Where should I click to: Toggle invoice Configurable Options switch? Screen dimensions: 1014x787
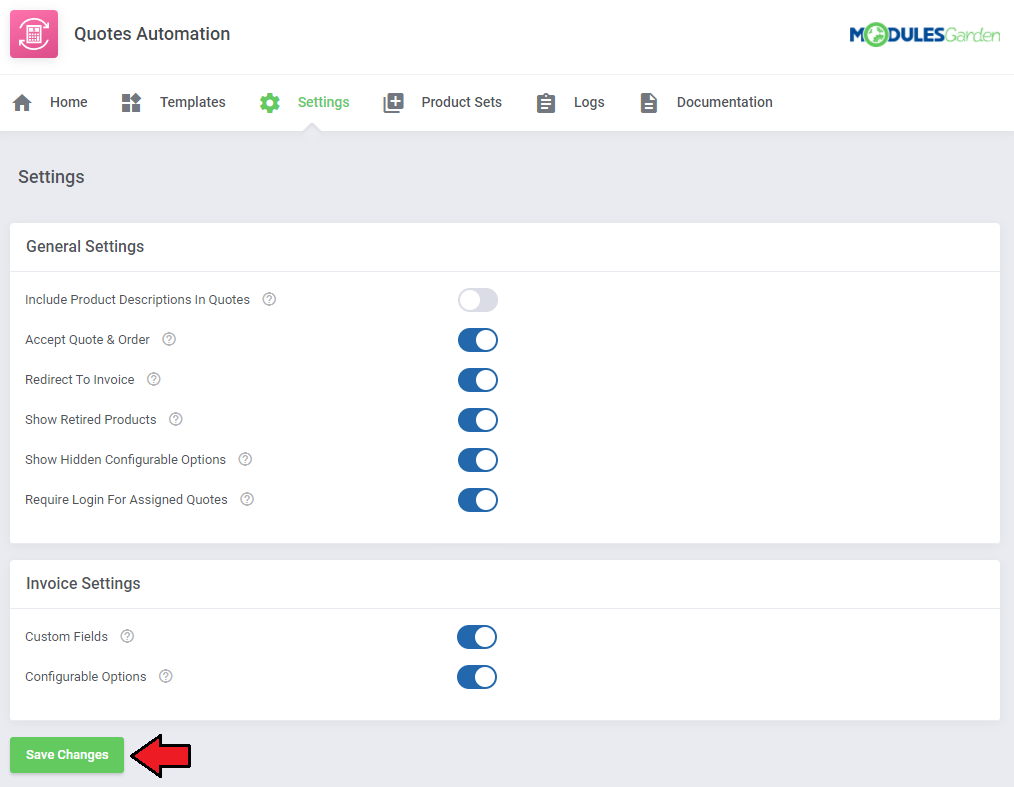pyautogui.click(x=477, y=678)
